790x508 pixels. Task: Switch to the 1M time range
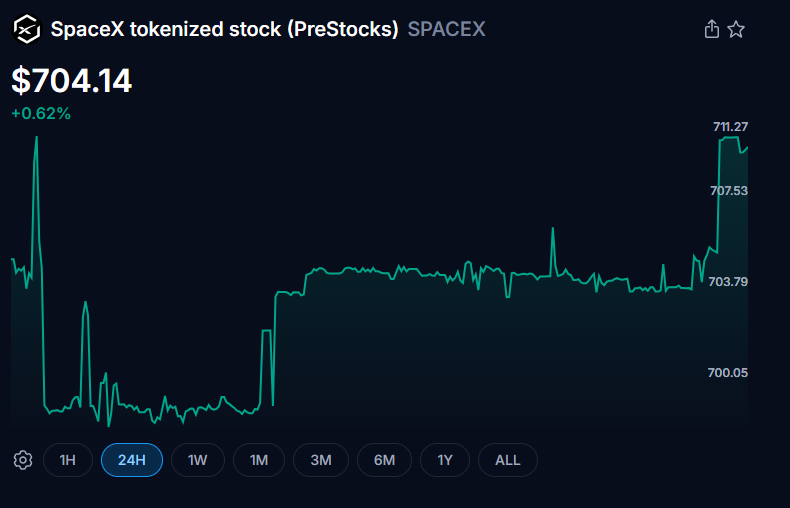coord(259,460)
